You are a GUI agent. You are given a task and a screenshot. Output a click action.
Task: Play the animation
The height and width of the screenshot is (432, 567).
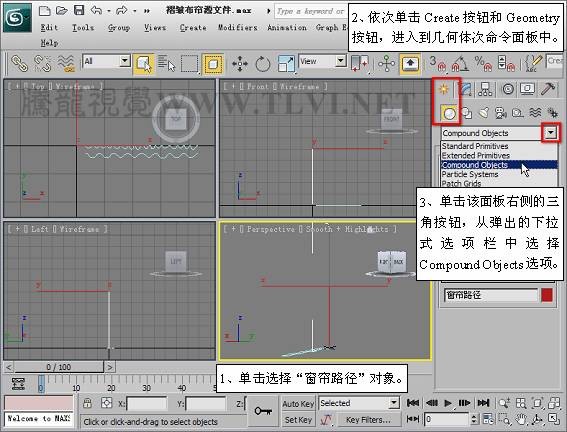tap(448, 403)
